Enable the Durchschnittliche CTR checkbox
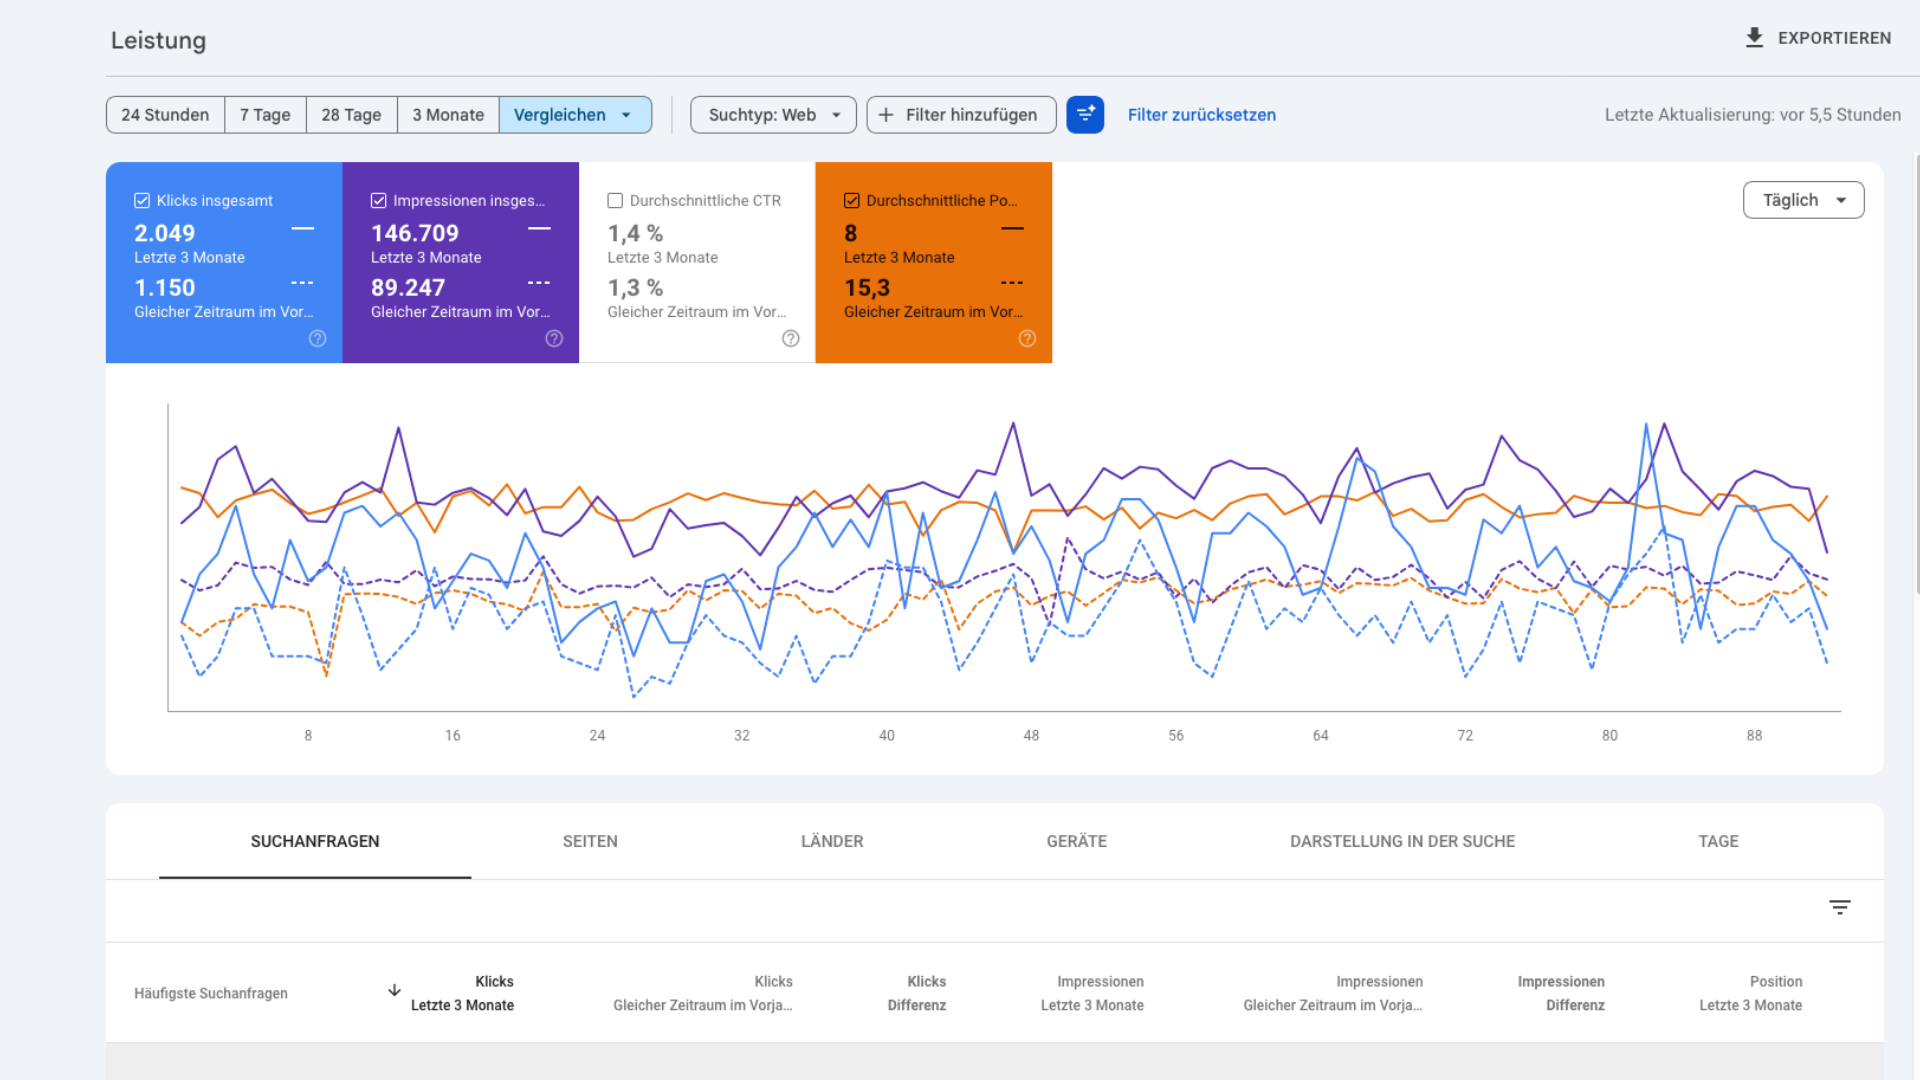 615,200
